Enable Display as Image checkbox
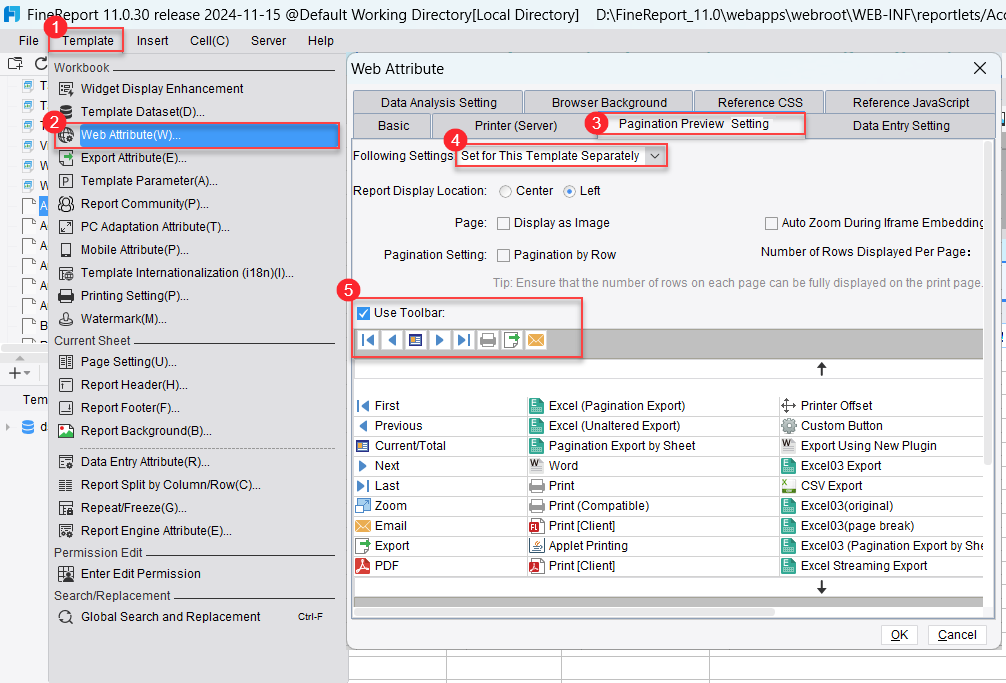 (x=504, y=223)
